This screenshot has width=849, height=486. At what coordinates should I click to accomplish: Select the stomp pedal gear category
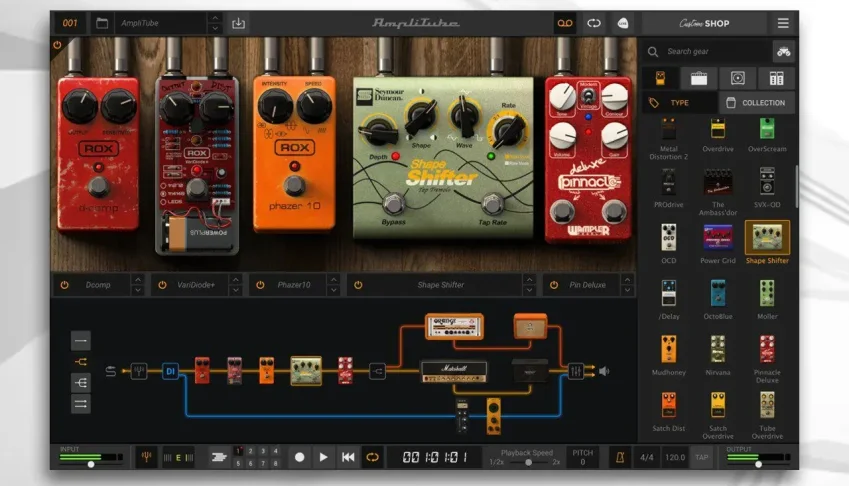click(660, 78)
